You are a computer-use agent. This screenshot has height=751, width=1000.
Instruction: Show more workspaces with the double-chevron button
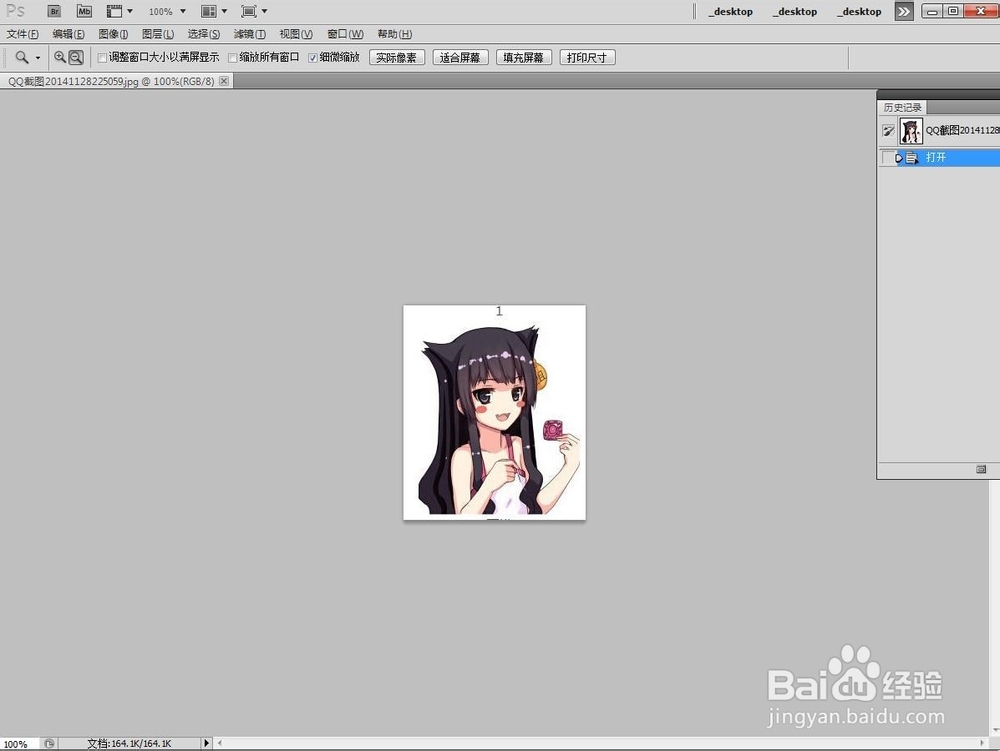click(904, 11)
